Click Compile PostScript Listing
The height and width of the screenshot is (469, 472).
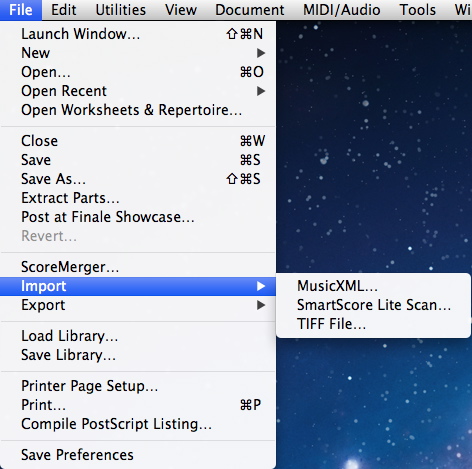[x=138, y=424]
